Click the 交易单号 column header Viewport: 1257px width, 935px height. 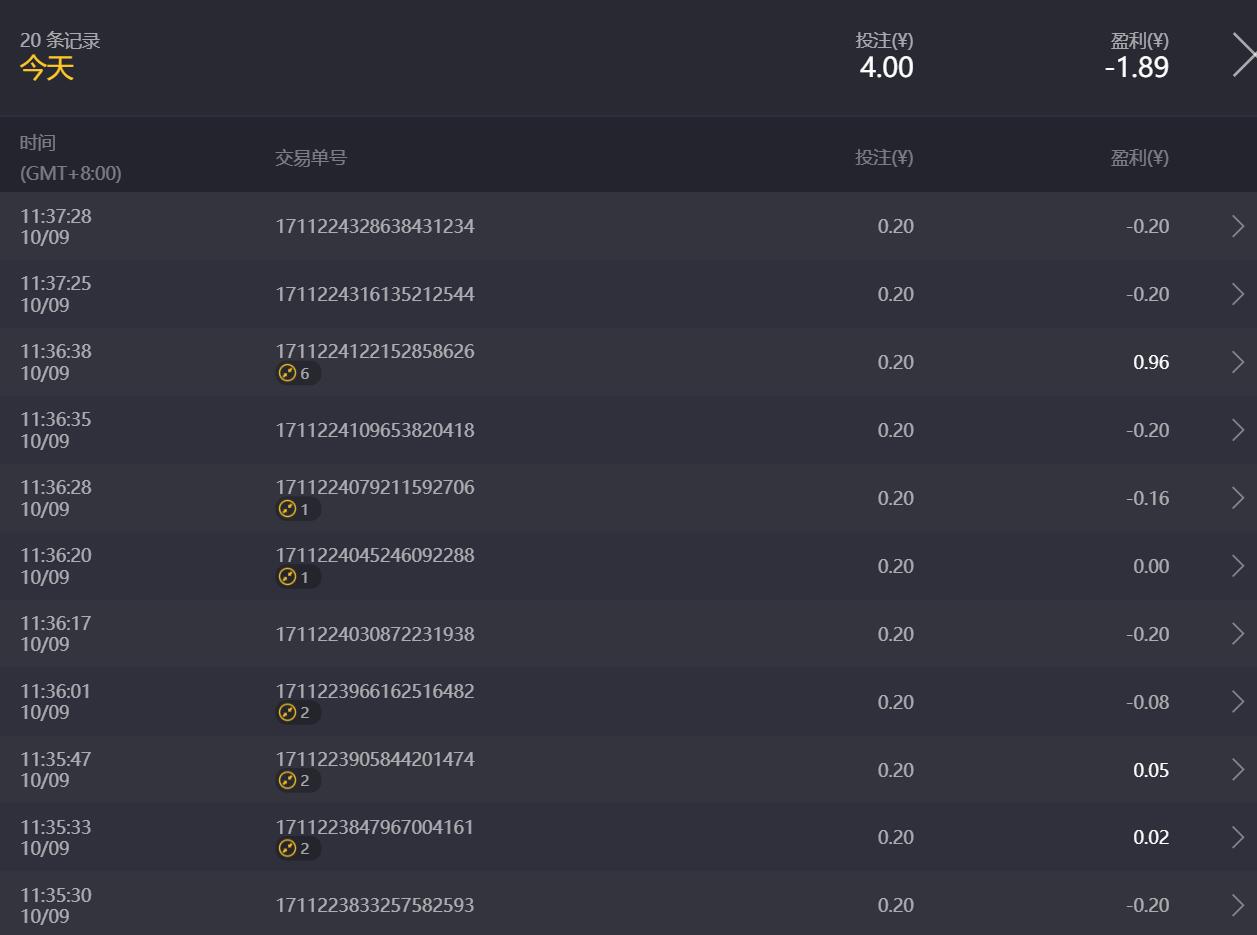[311, 158]
